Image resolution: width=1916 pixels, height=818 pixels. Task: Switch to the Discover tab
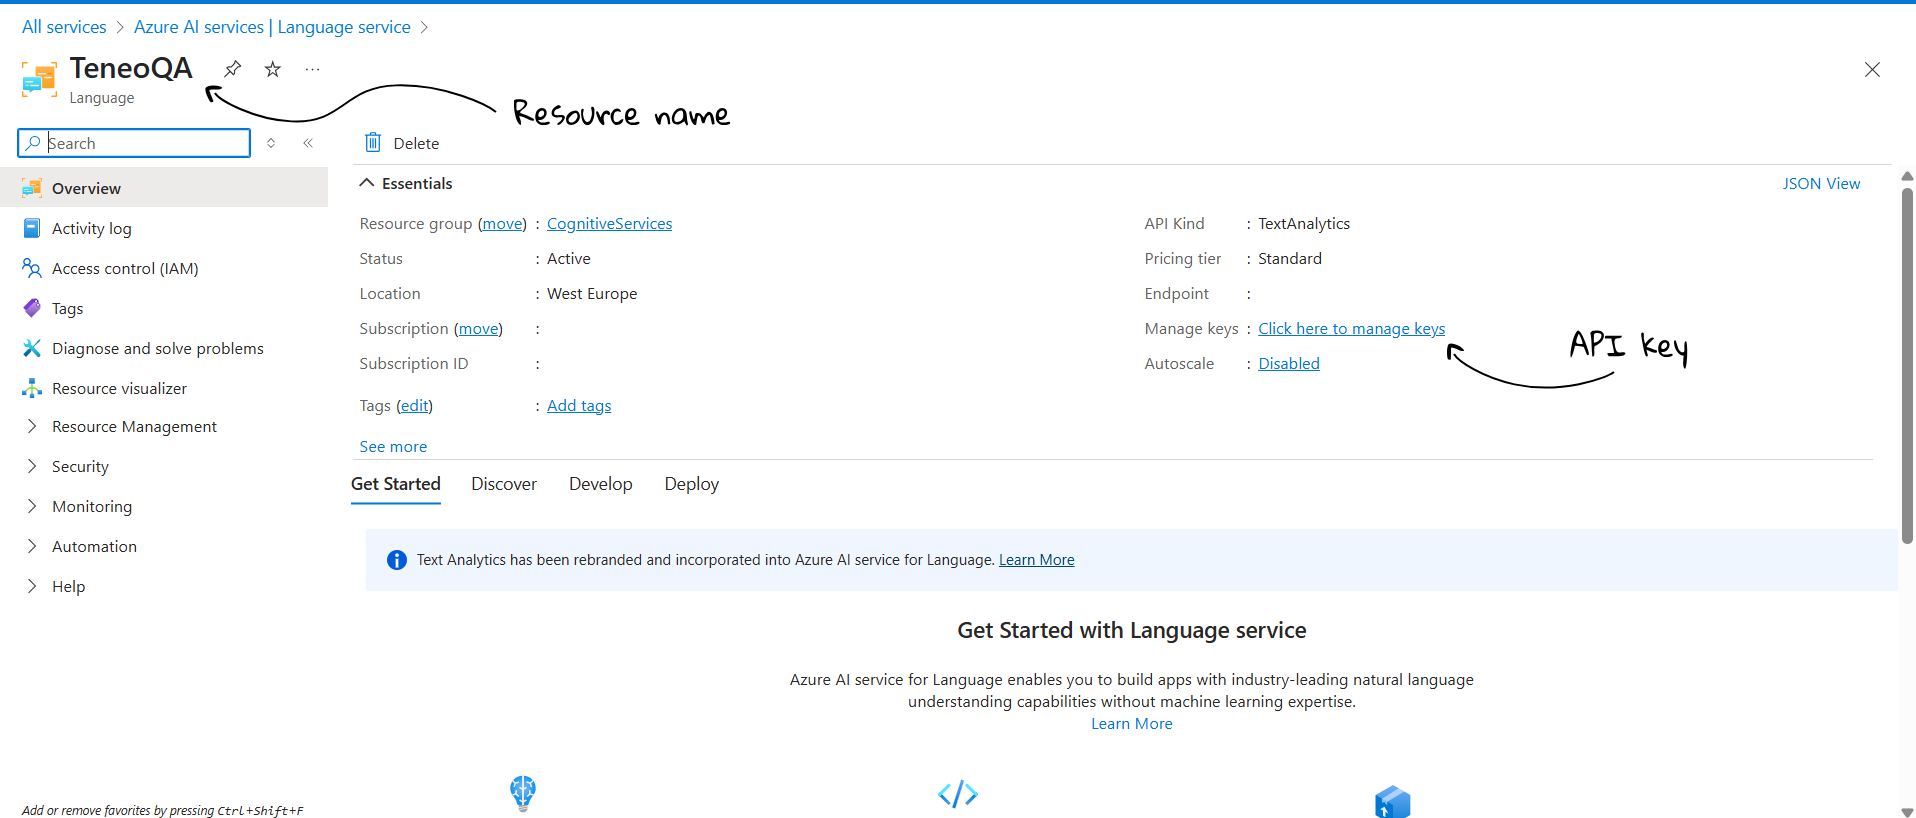click(504, 484)
